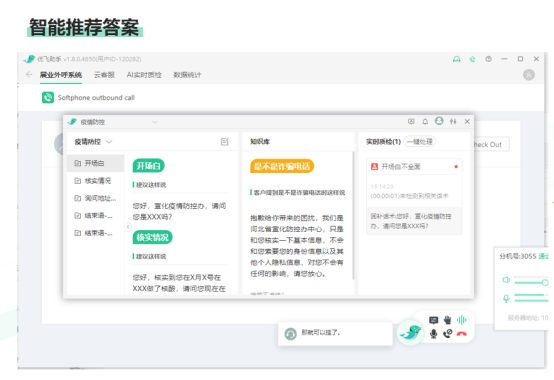Click the raise-hand icon in call controls
Screen dimensions: 554x380
[448, 320]
